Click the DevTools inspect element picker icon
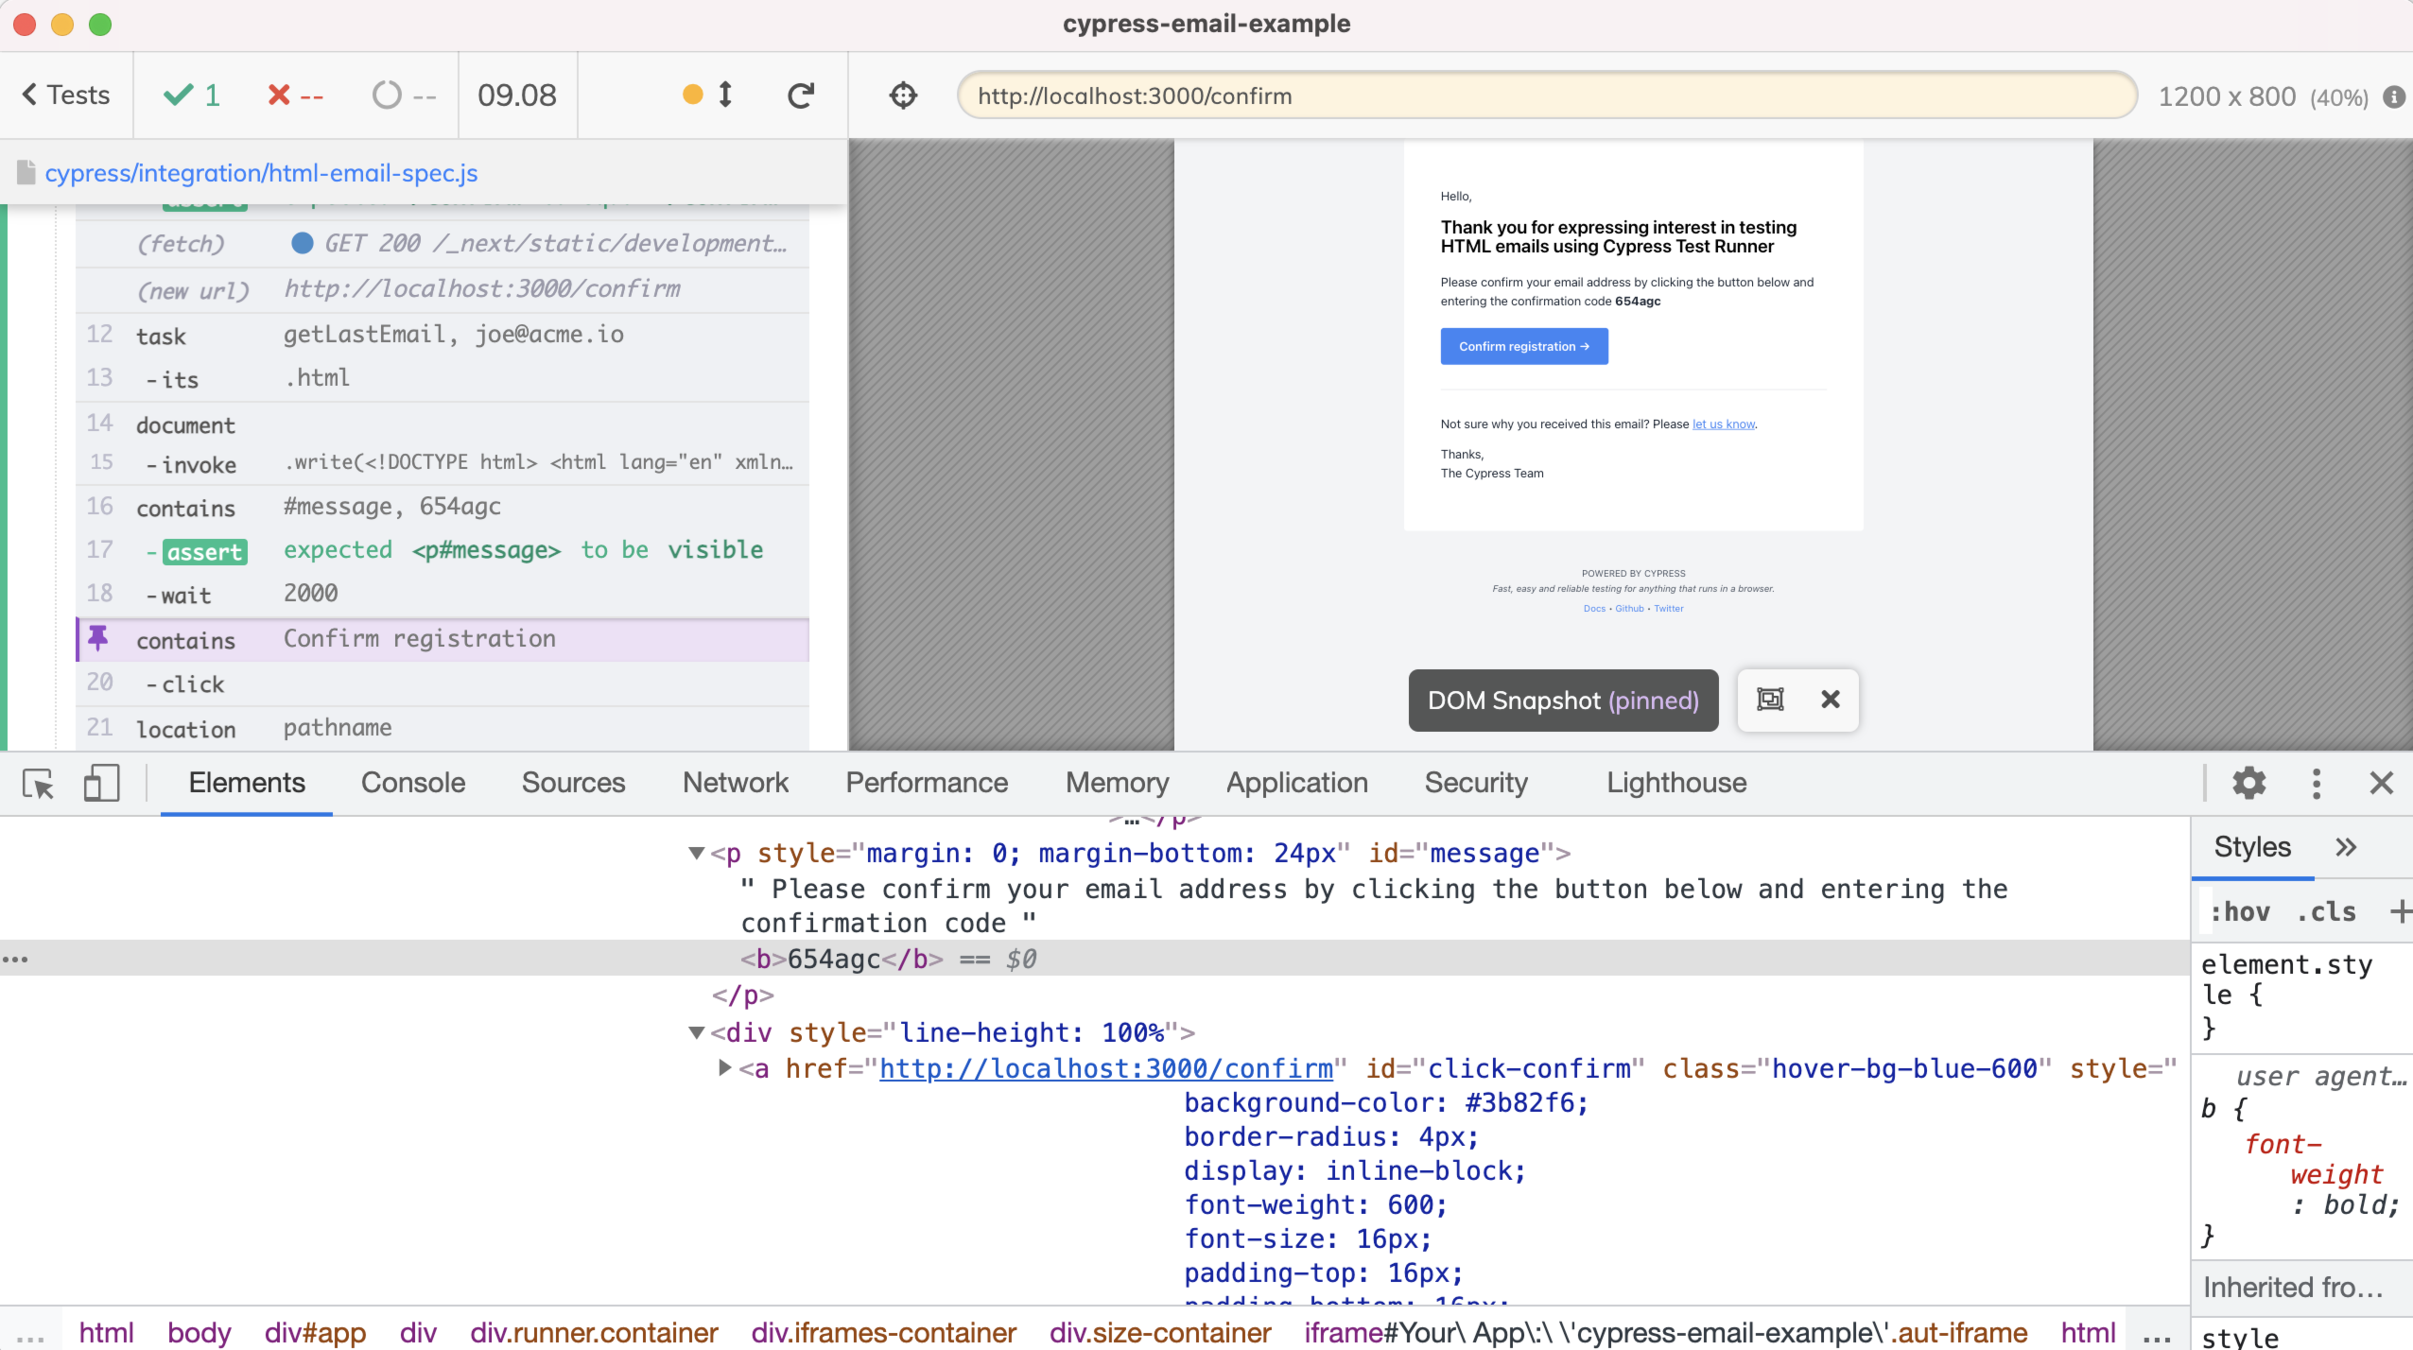 point(39,784)
